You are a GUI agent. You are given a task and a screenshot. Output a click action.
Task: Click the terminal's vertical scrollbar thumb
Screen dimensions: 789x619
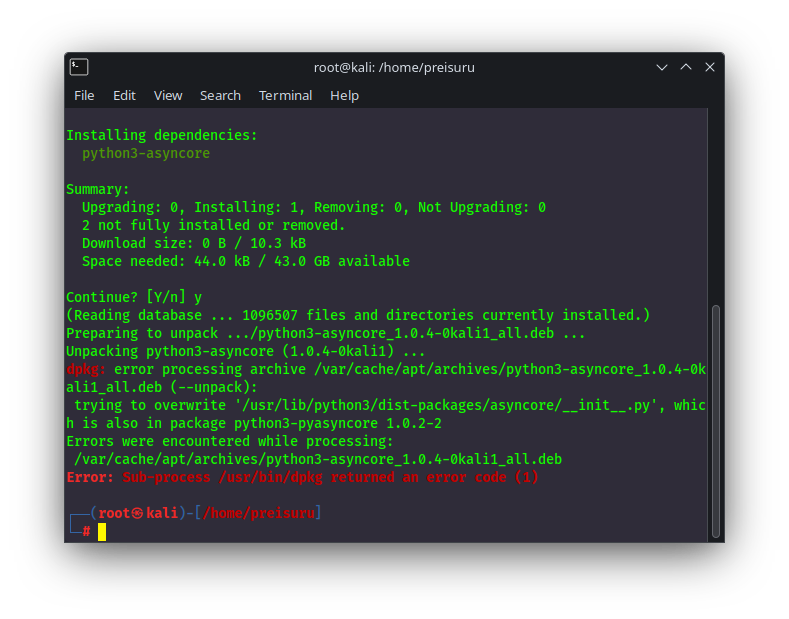(715, 420)
